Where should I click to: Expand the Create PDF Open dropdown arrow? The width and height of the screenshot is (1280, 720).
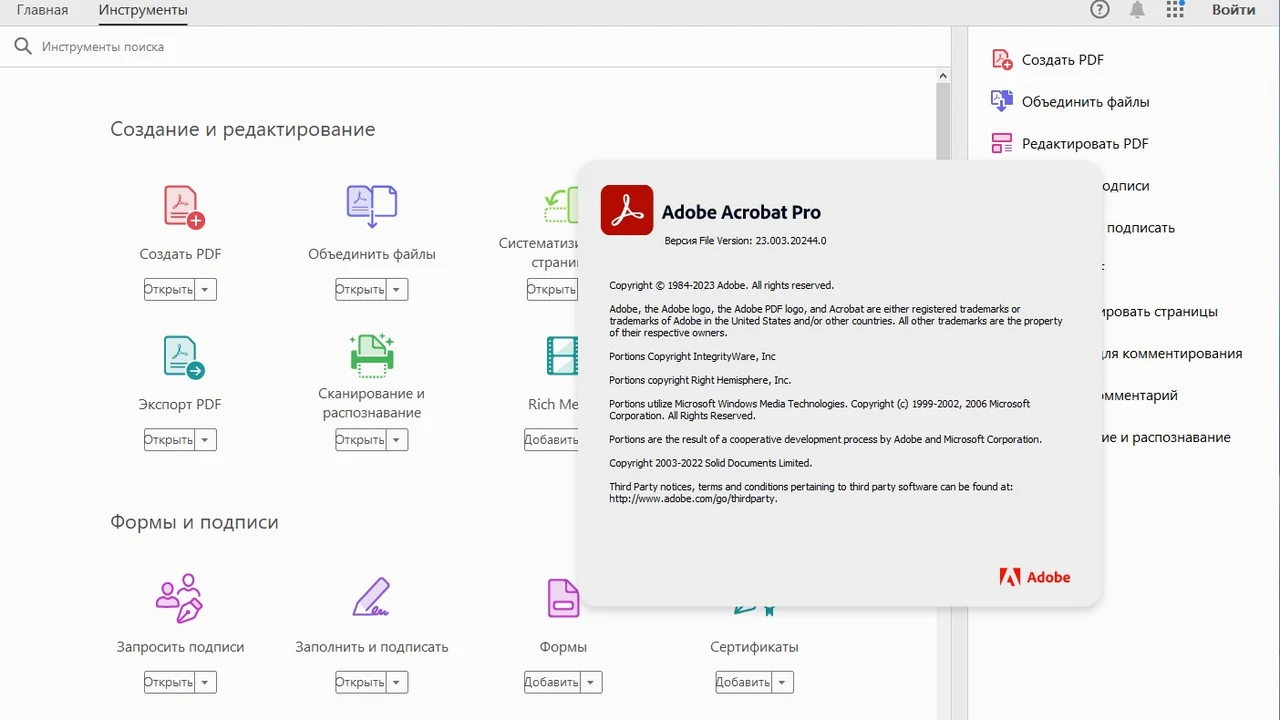(x=205, y=290)
